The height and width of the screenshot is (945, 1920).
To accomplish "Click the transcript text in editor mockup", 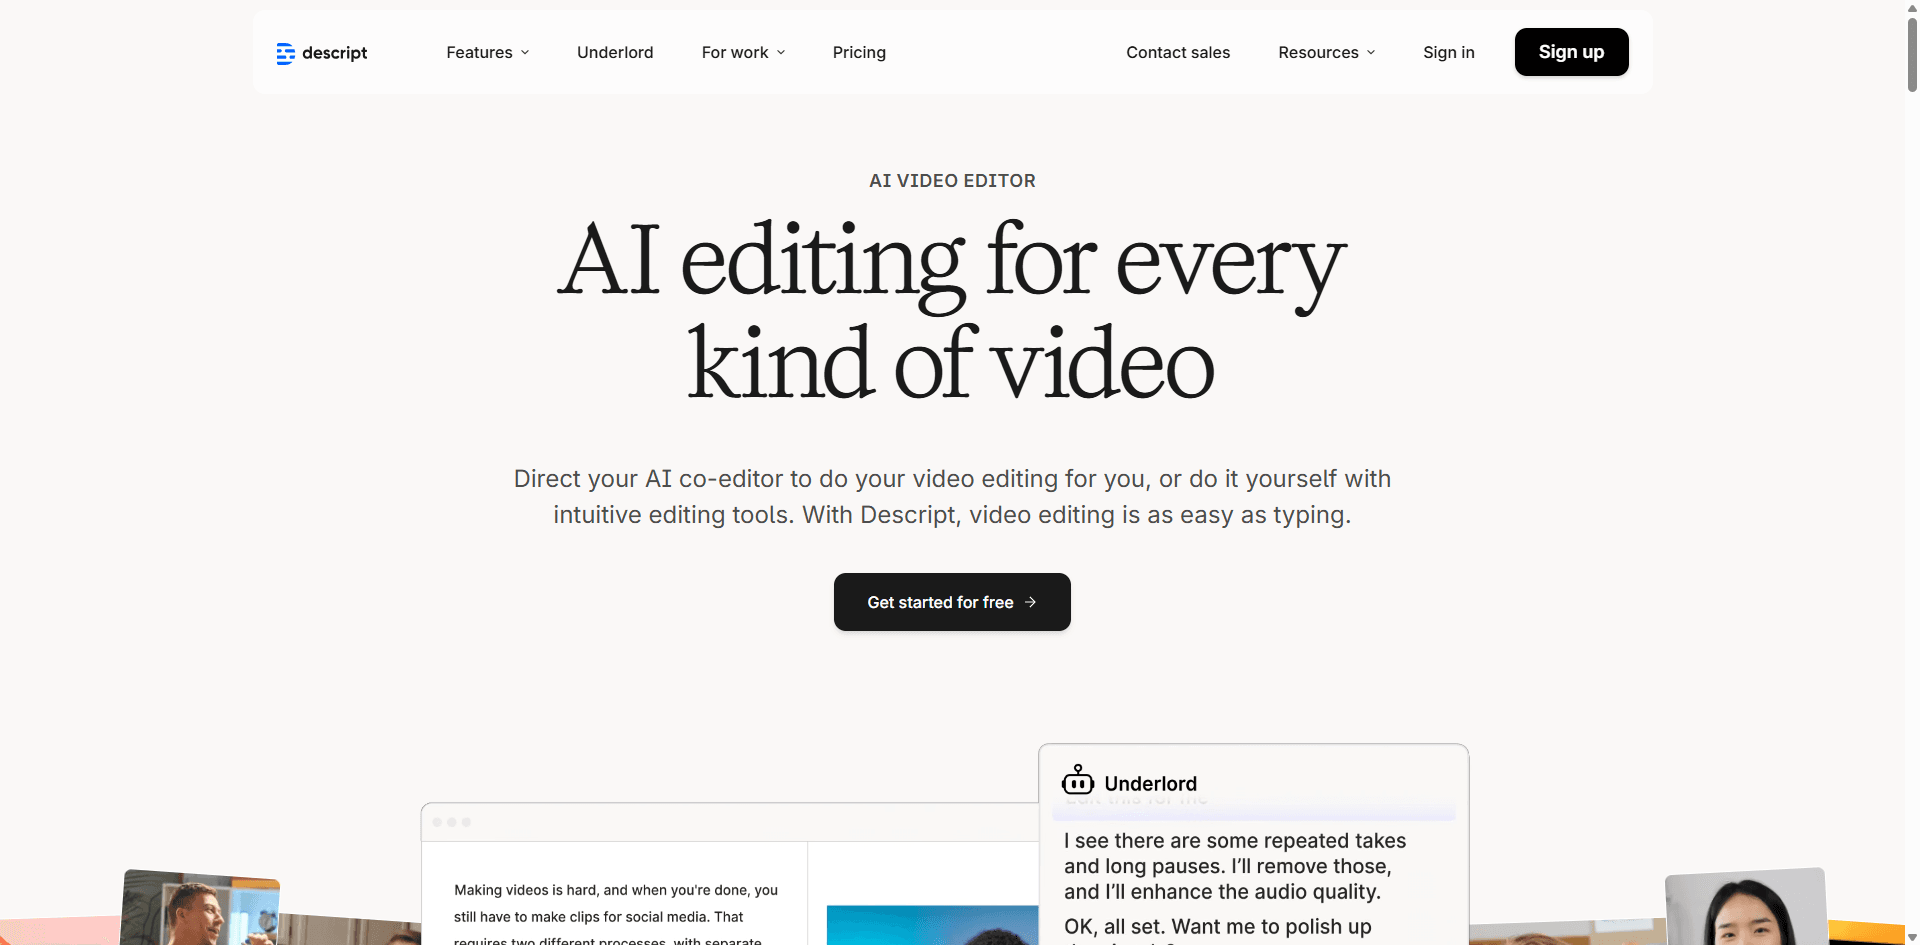I will [x=615, y=903].
